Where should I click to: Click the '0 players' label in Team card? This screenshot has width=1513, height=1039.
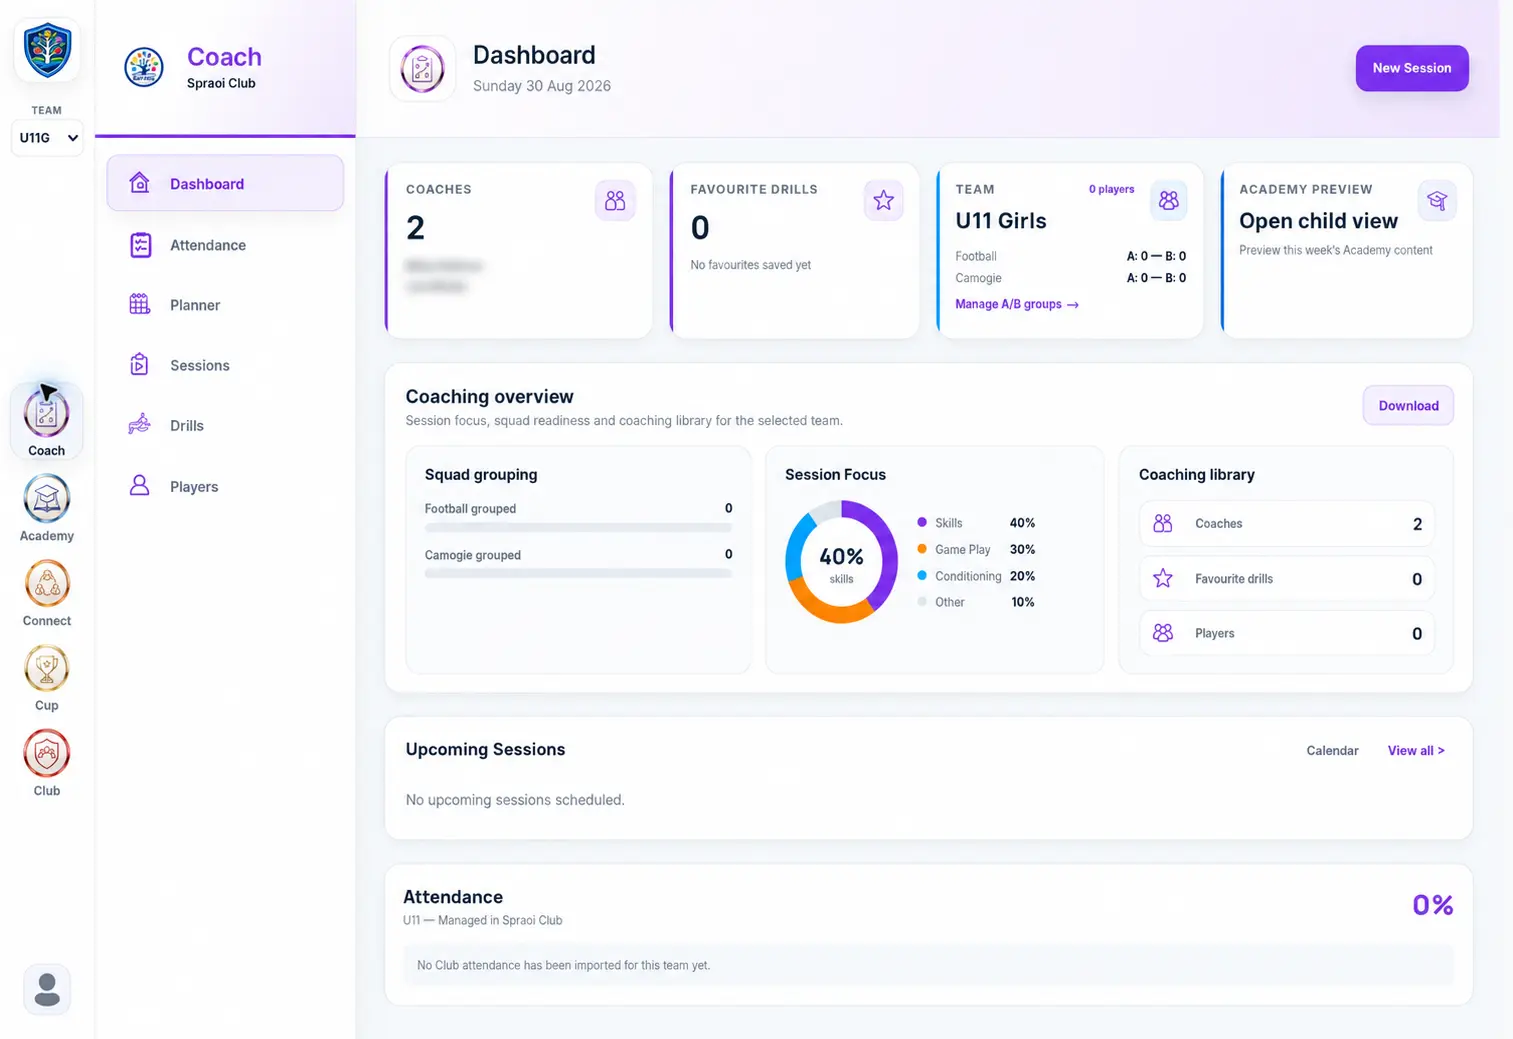click(1111, 189)
